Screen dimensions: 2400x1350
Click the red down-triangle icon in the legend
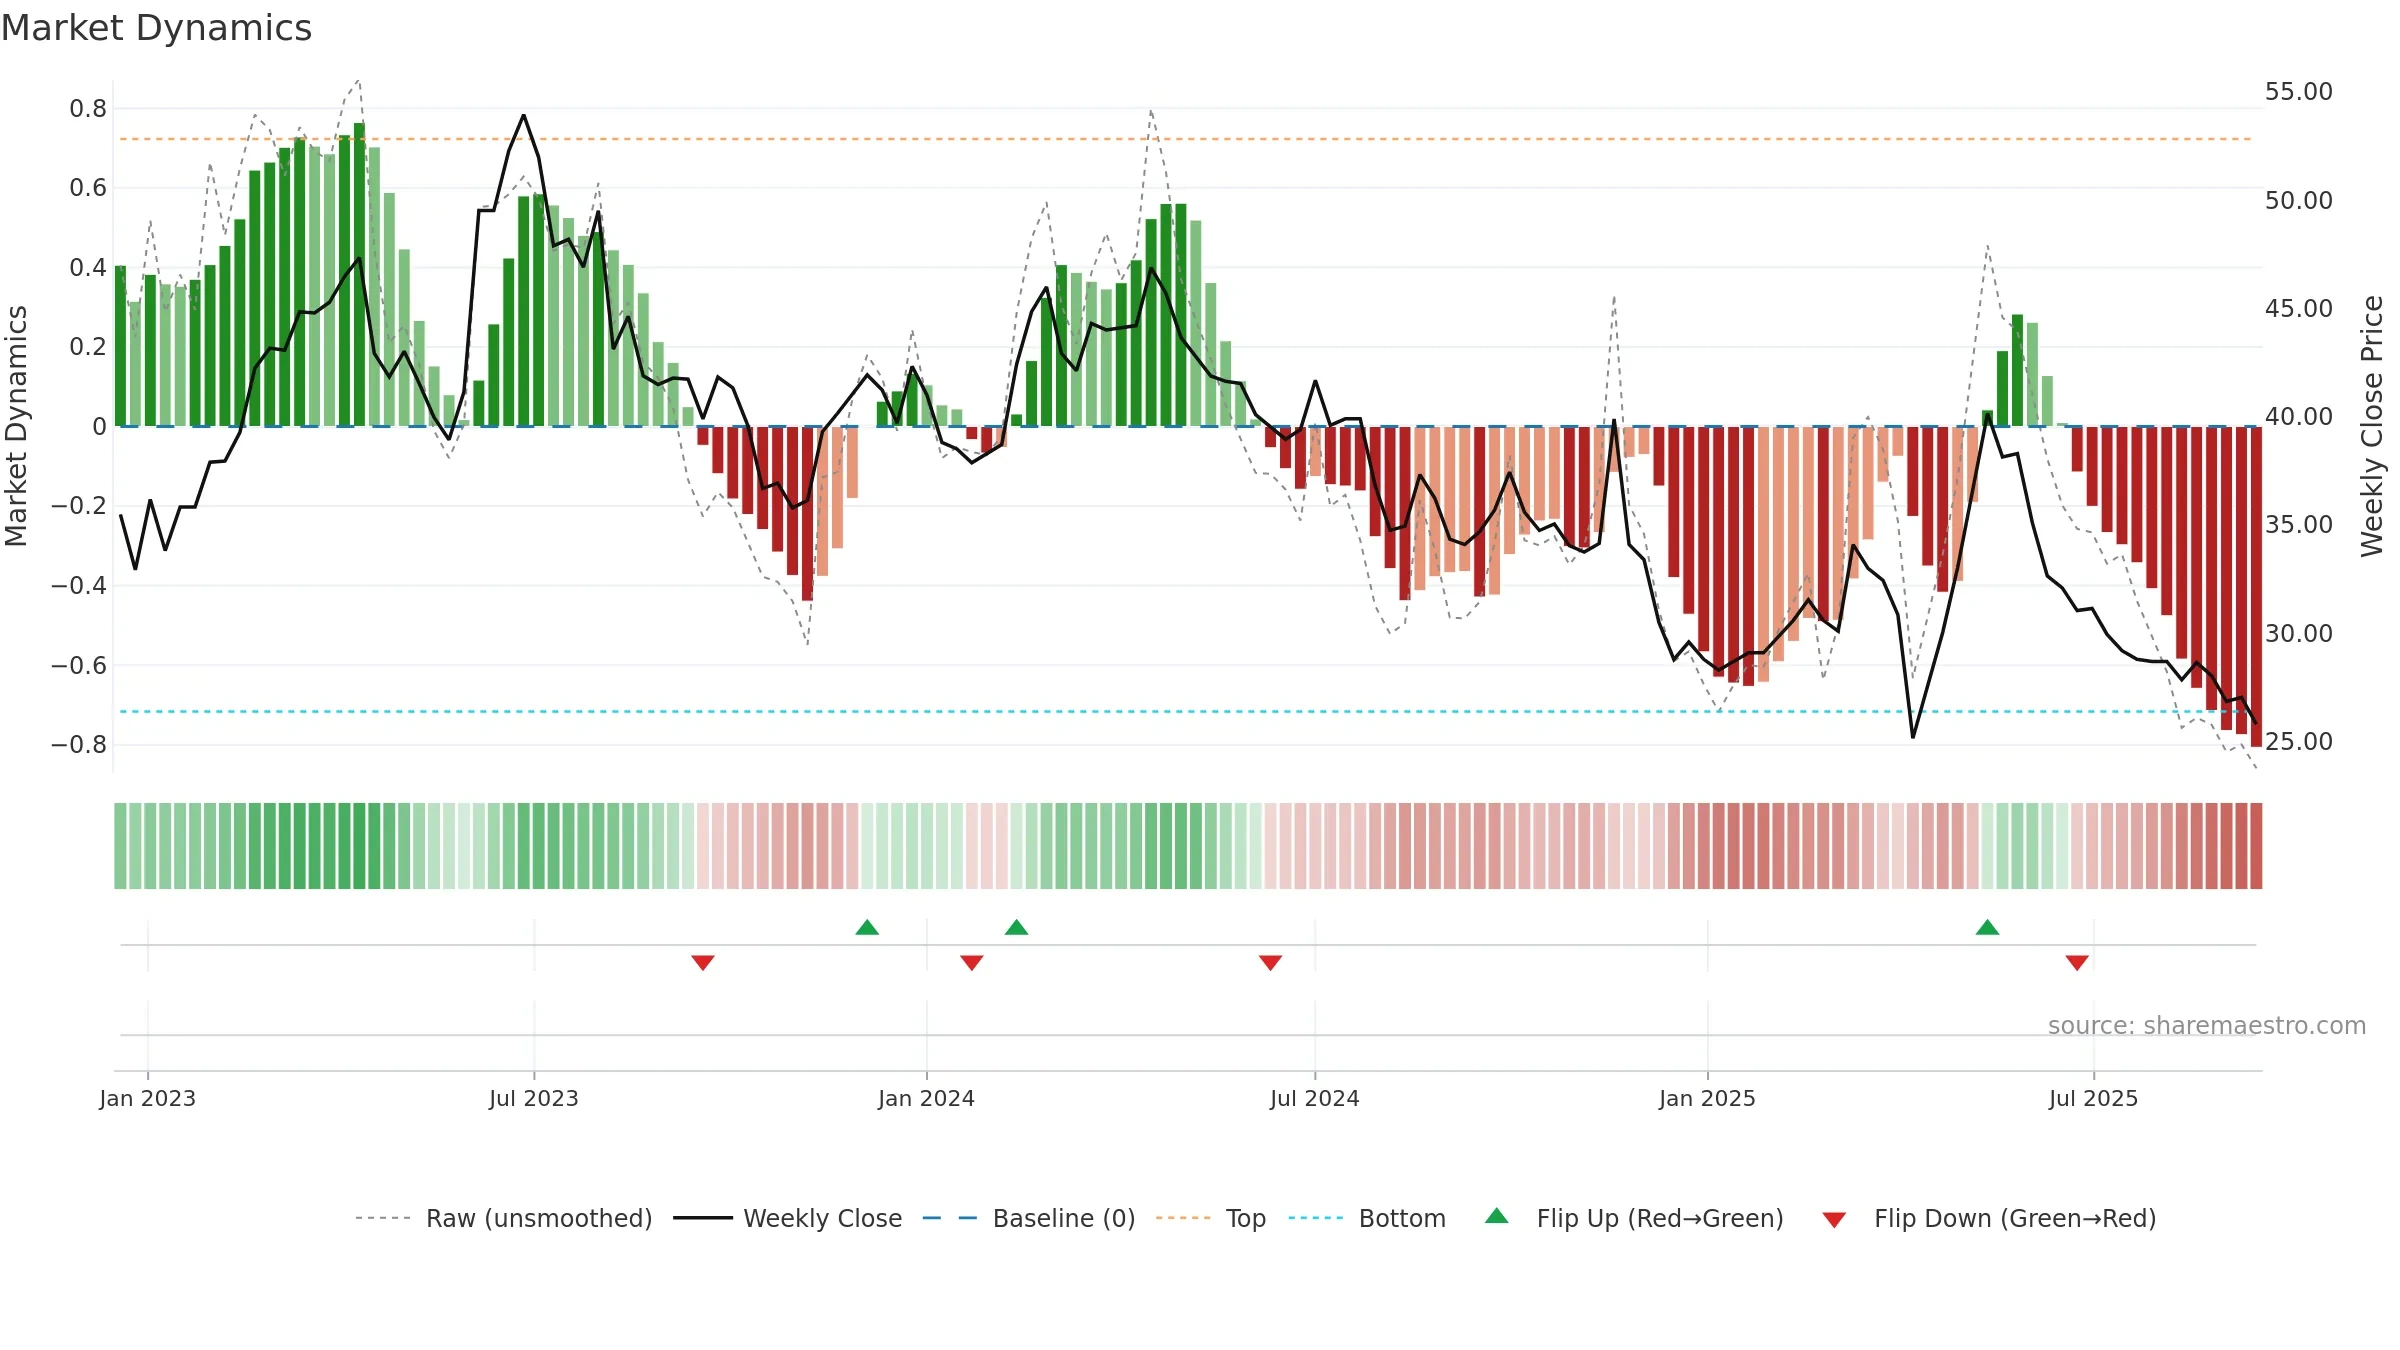[x=1834, y=1220]
